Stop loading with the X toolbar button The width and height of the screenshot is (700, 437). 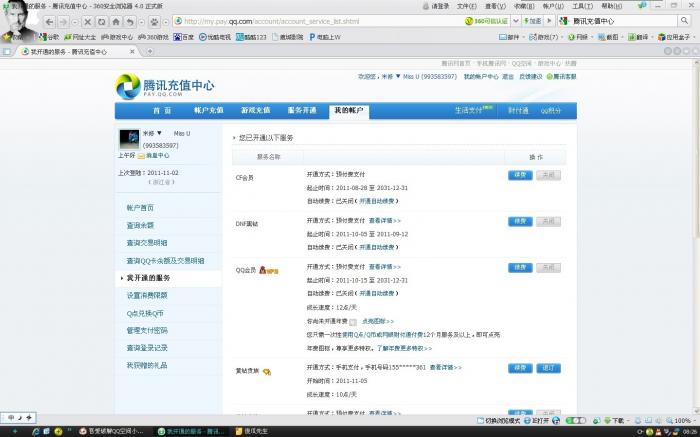click(88, 21)
